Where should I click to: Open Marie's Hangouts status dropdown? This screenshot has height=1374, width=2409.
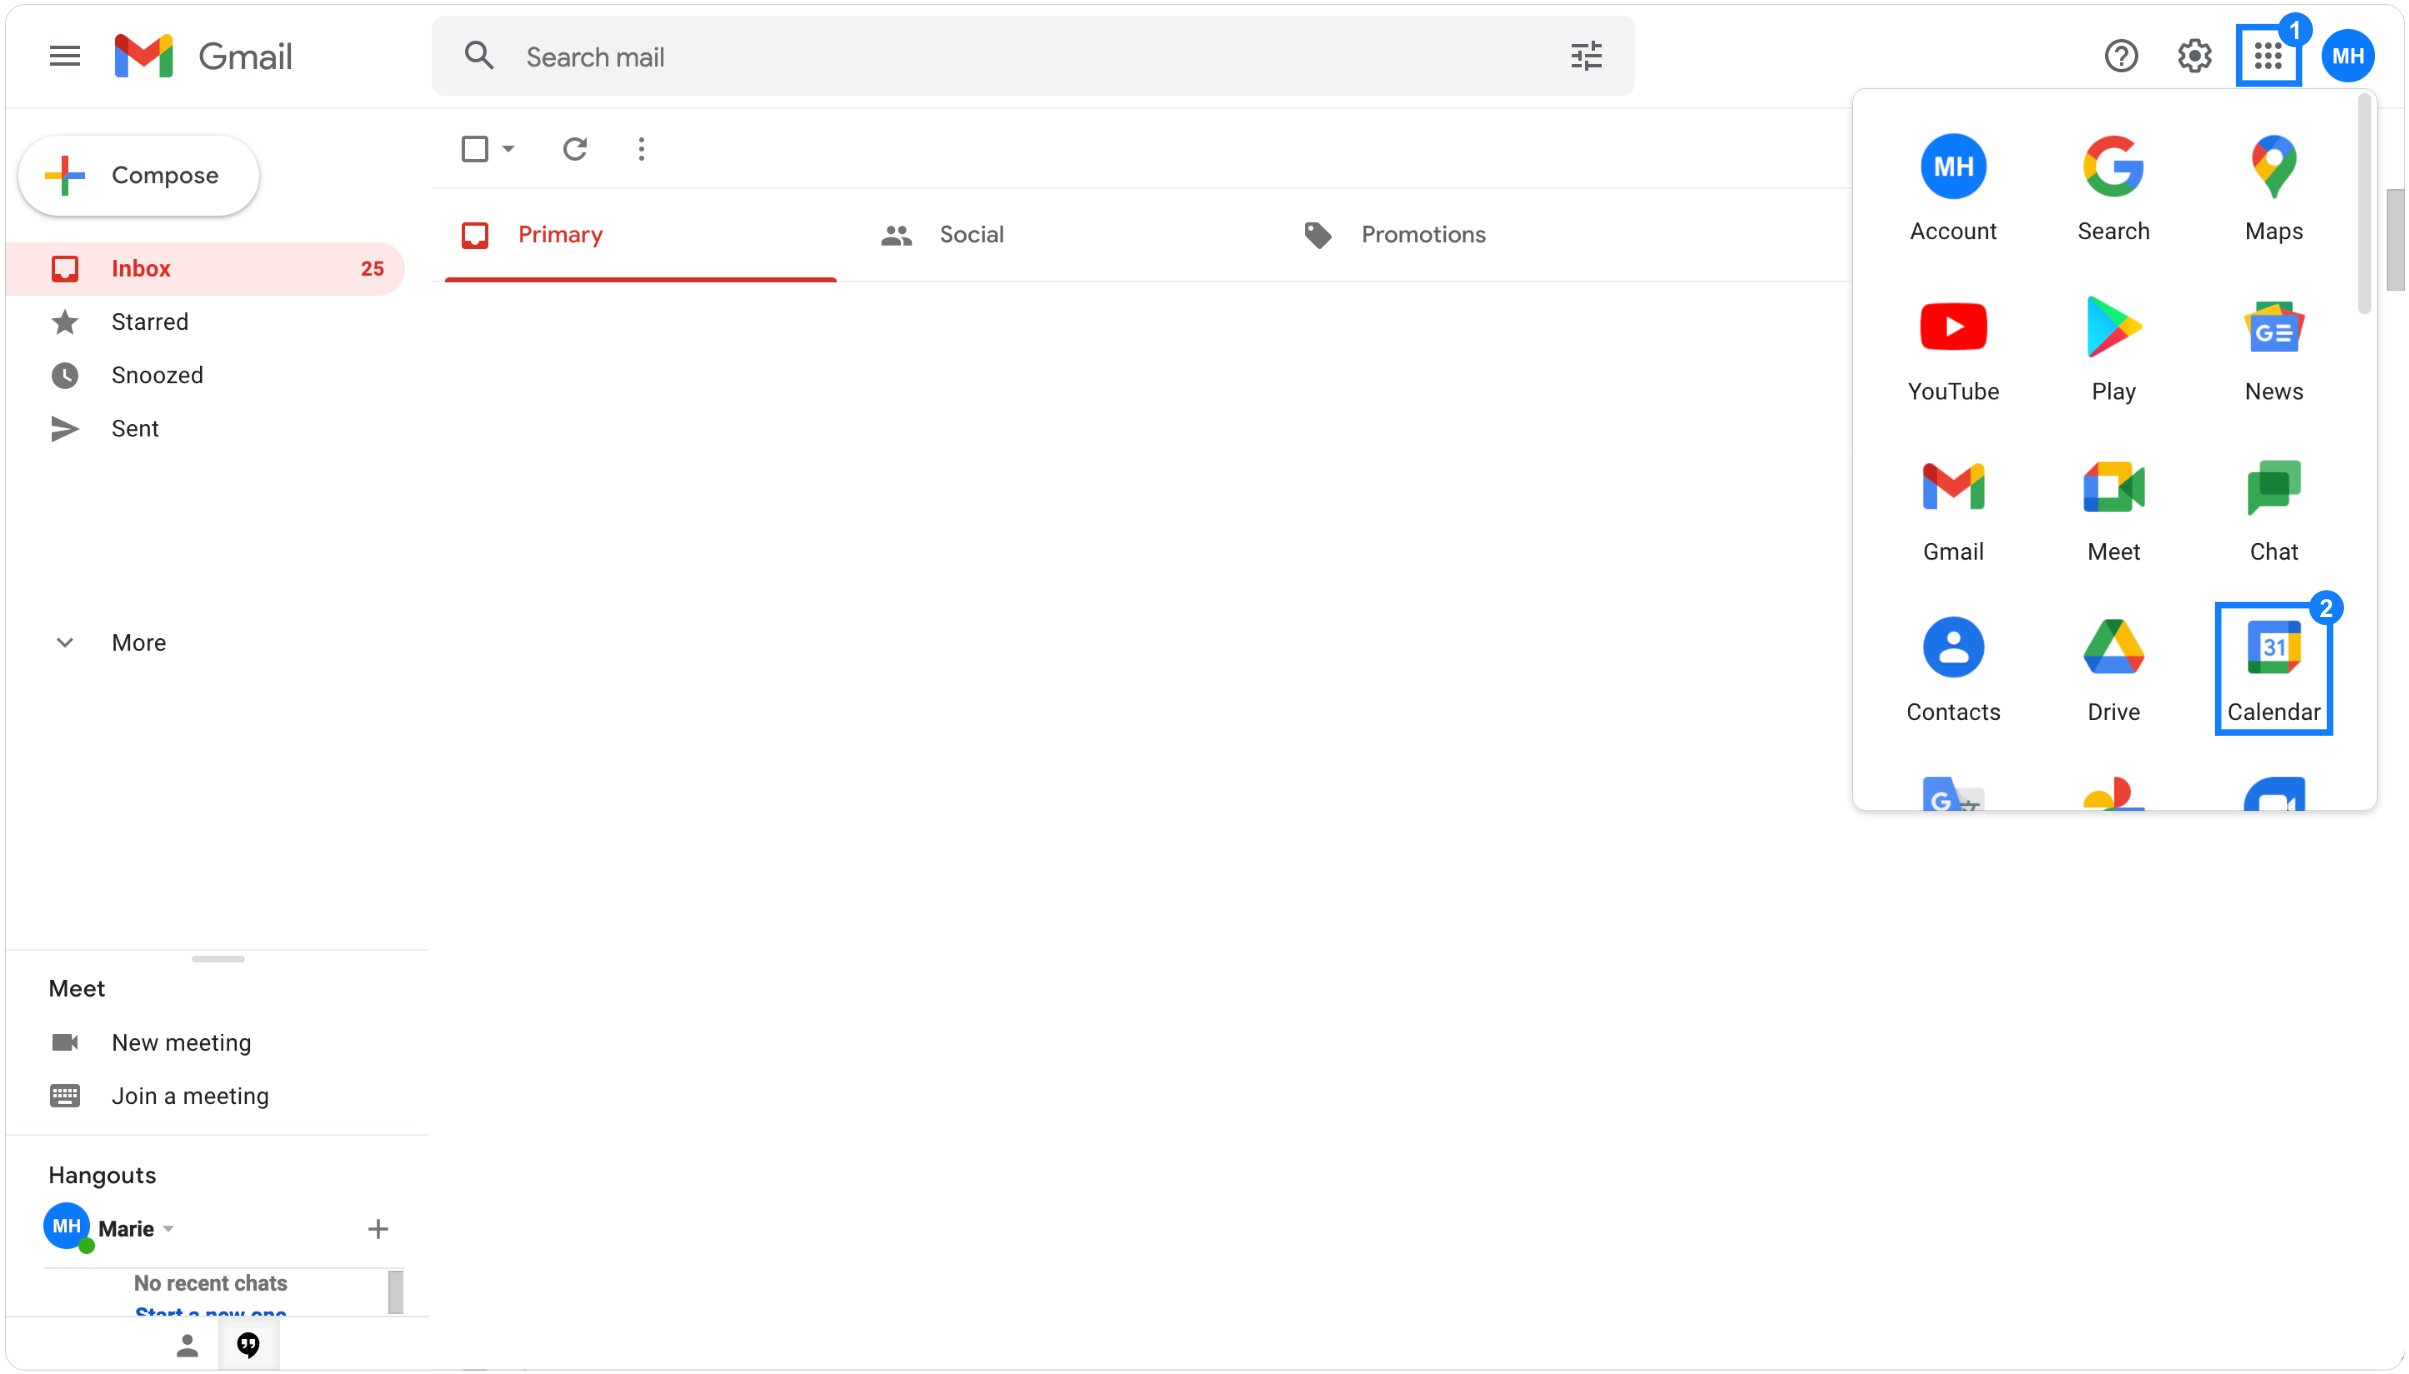point(169,1229)
